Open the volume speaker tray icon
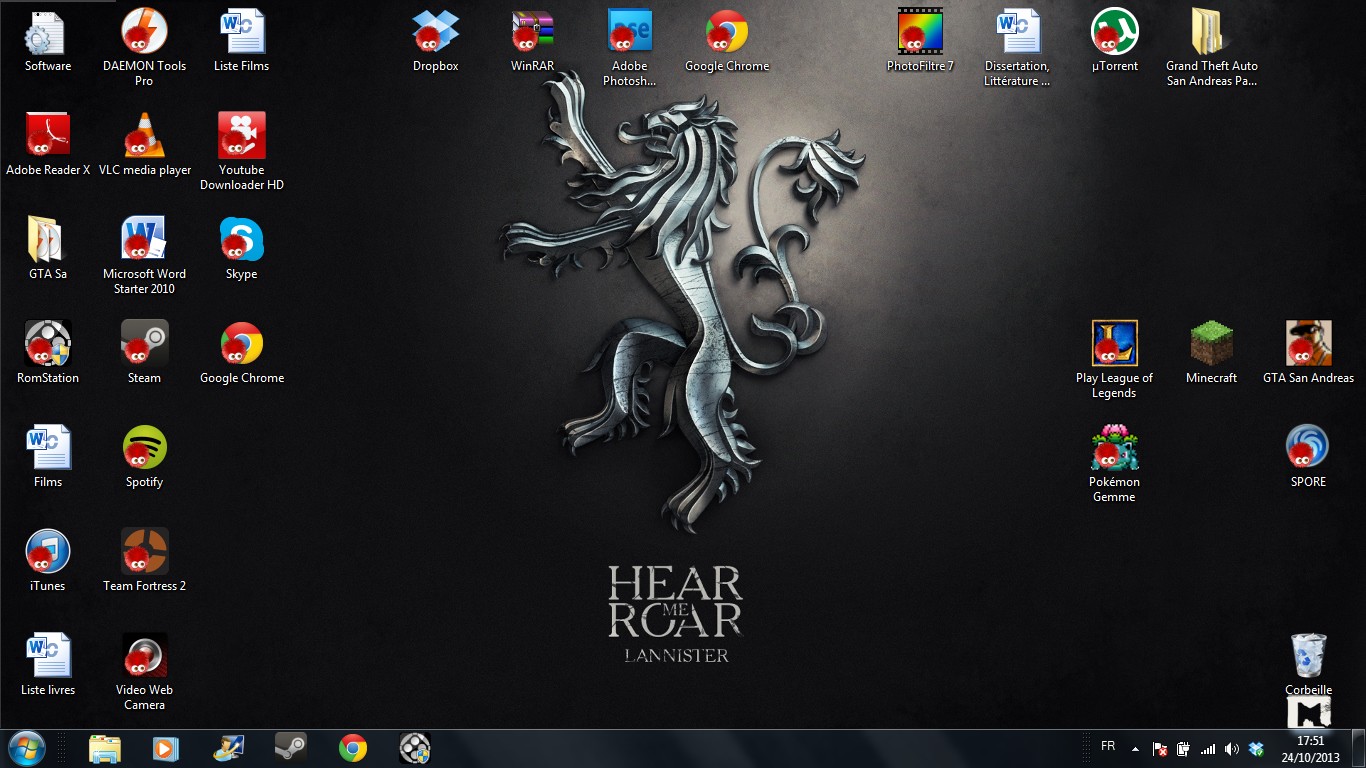The width and height of the screenshot is (1366, 768). click(1232, 749)
